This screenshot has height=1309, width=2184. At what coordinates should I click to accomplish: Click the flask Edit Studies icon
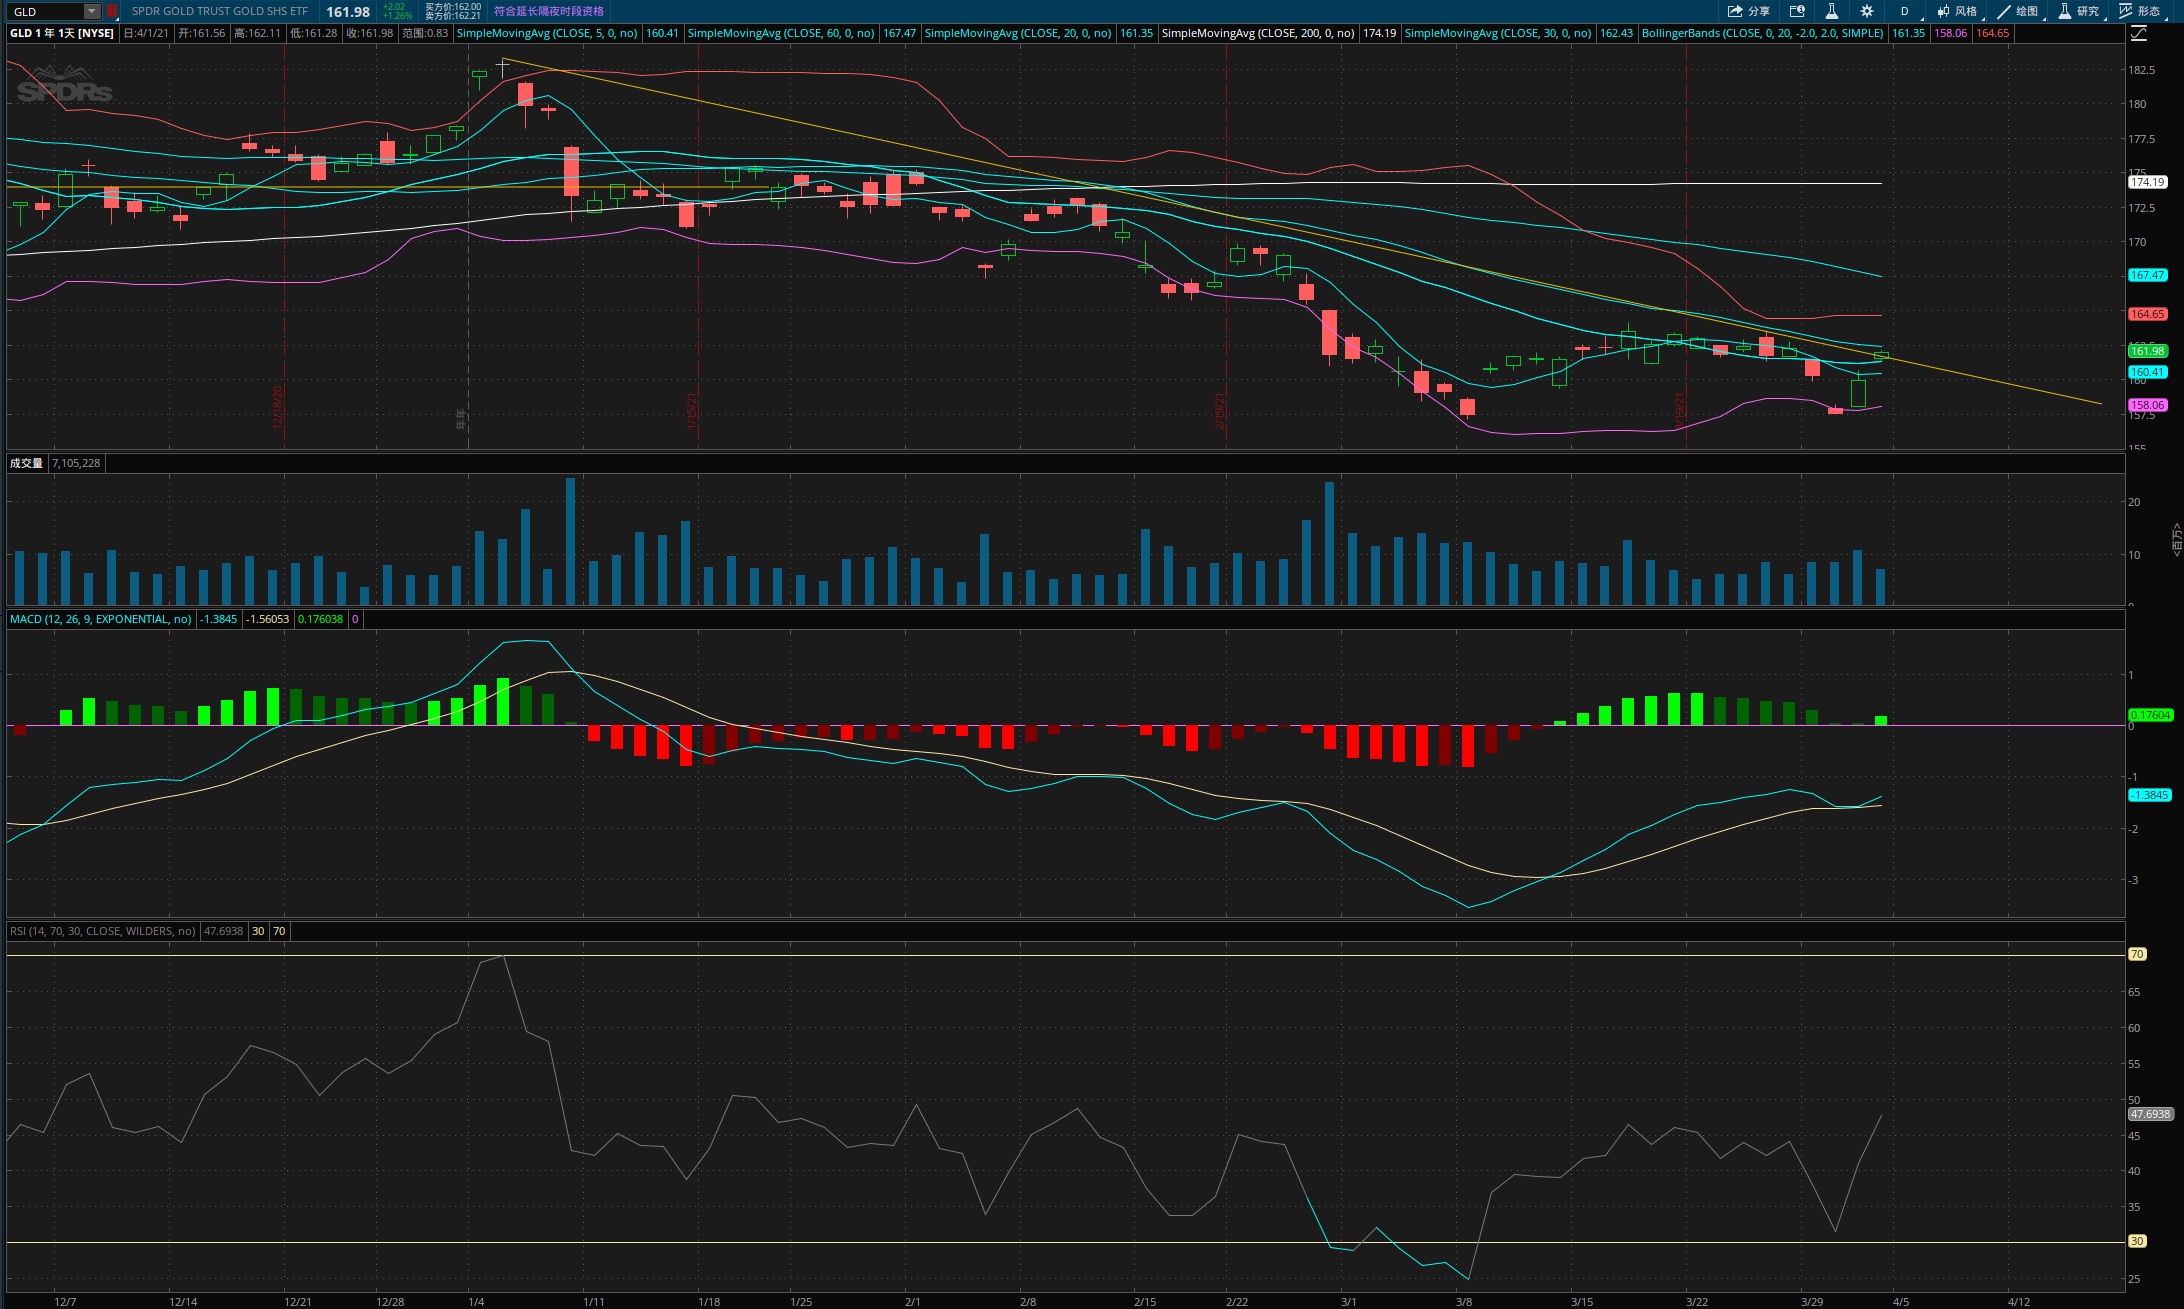1831,11
